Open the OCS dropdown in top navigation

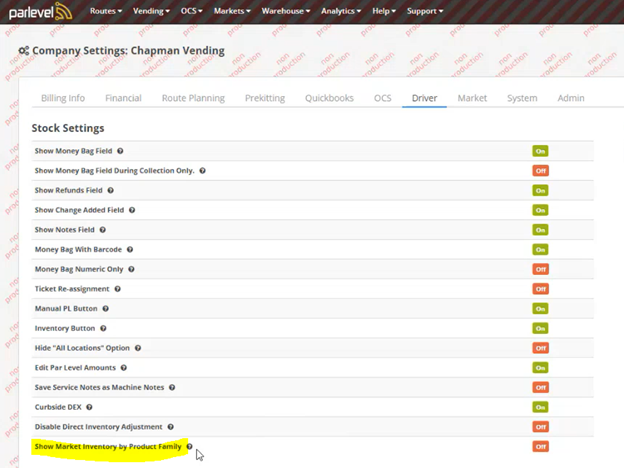coord(191,11)
